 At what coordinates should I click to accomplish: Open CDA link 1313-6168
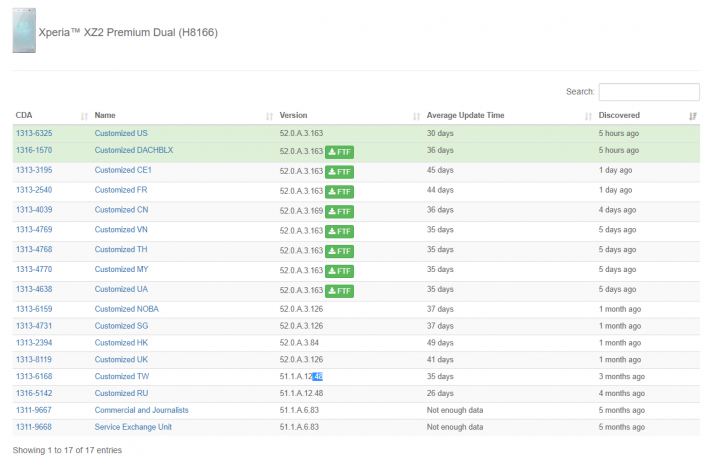pyautogui.click(x=34, y=376)
